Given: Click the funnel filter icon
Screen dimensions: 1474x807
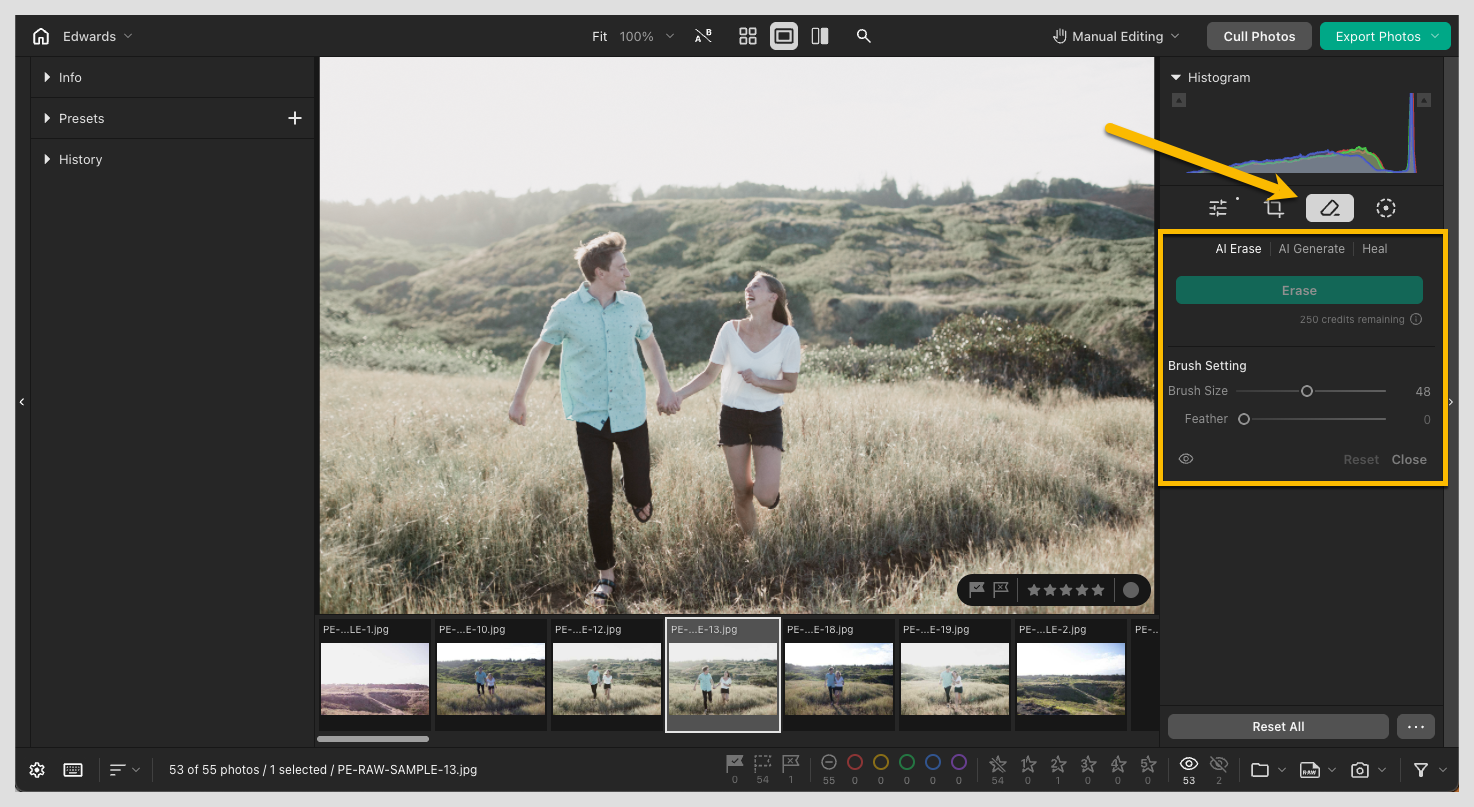Looking at the screenshot, I should coord(1421,770).
